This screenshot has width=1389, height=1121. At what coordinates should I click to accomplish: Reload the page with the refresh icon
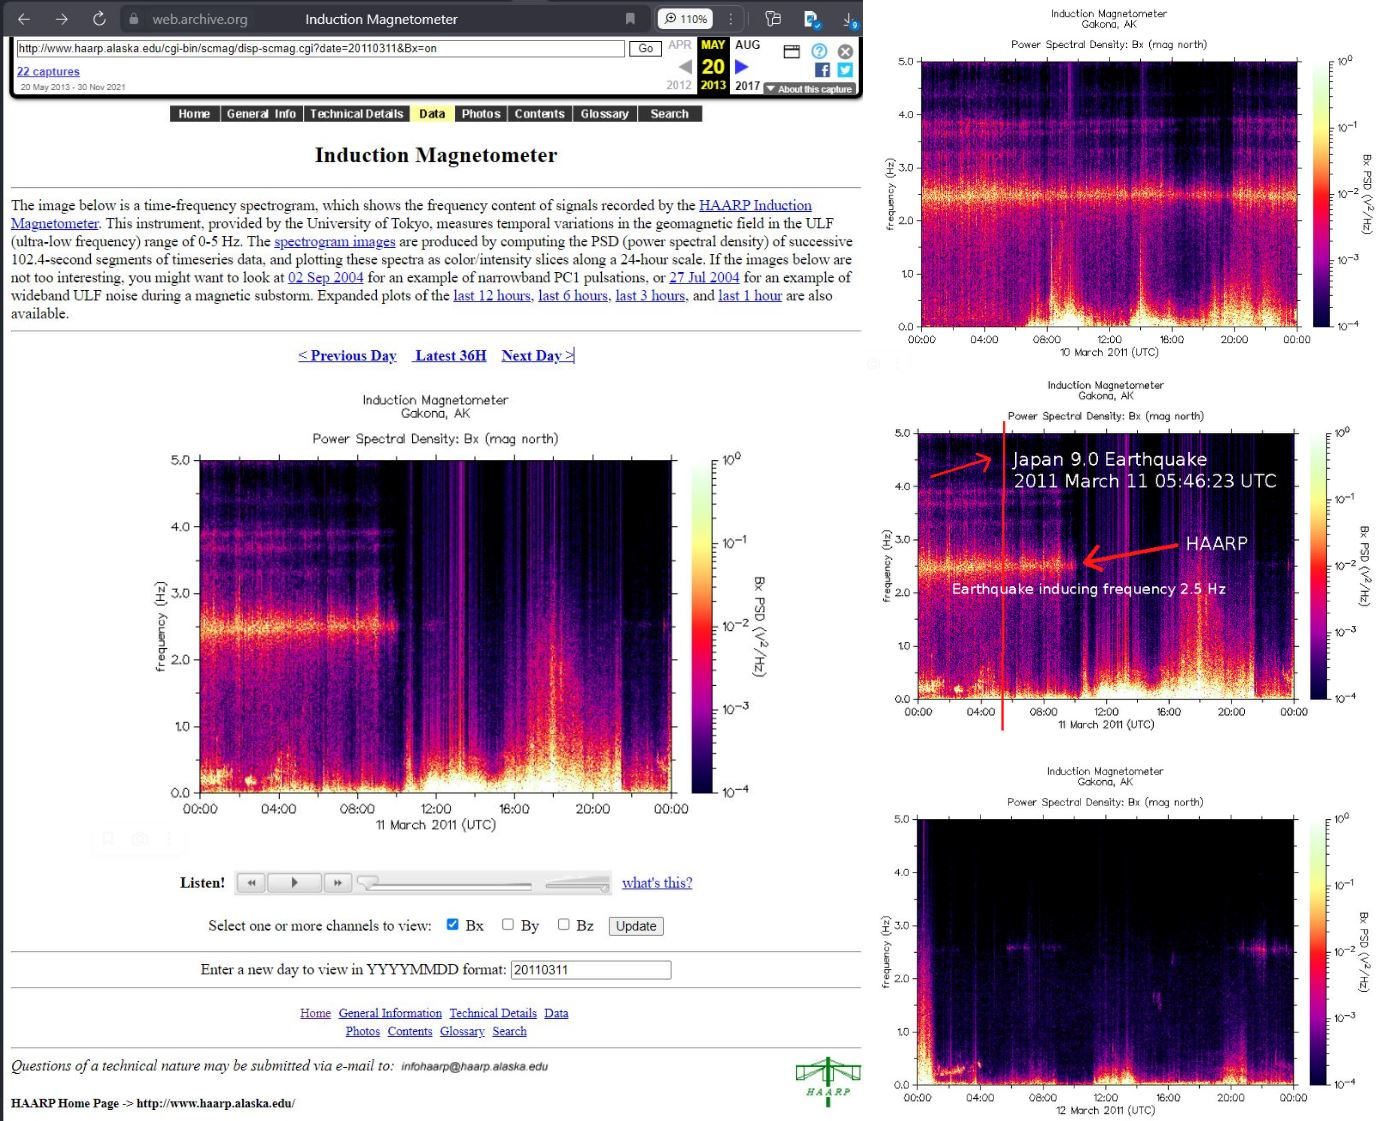coord(99,19)
